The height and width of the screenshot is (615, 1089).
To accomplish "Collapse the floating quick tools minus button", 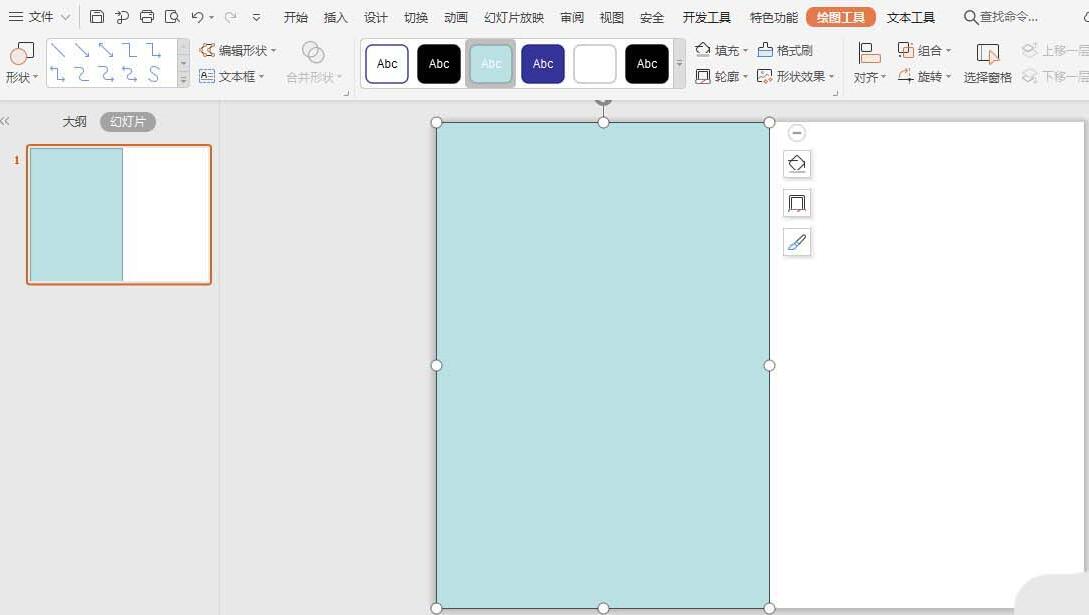I will [797, 133].
